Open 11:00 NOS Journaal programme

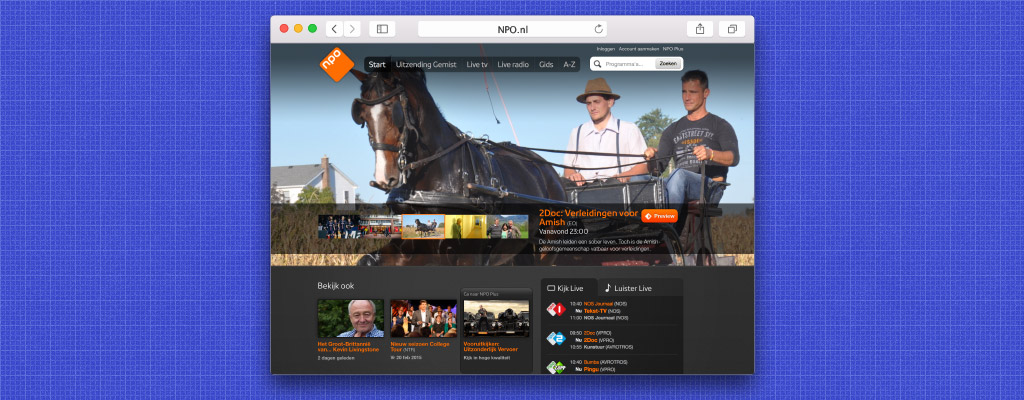tap(599, 318)
